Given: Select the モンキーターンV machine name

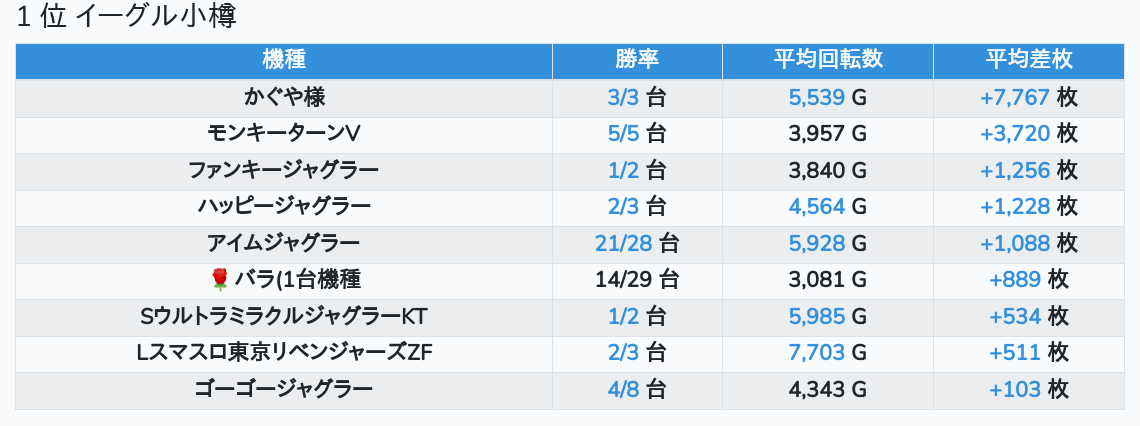Looking at the screenshot, I should point(284,134).
